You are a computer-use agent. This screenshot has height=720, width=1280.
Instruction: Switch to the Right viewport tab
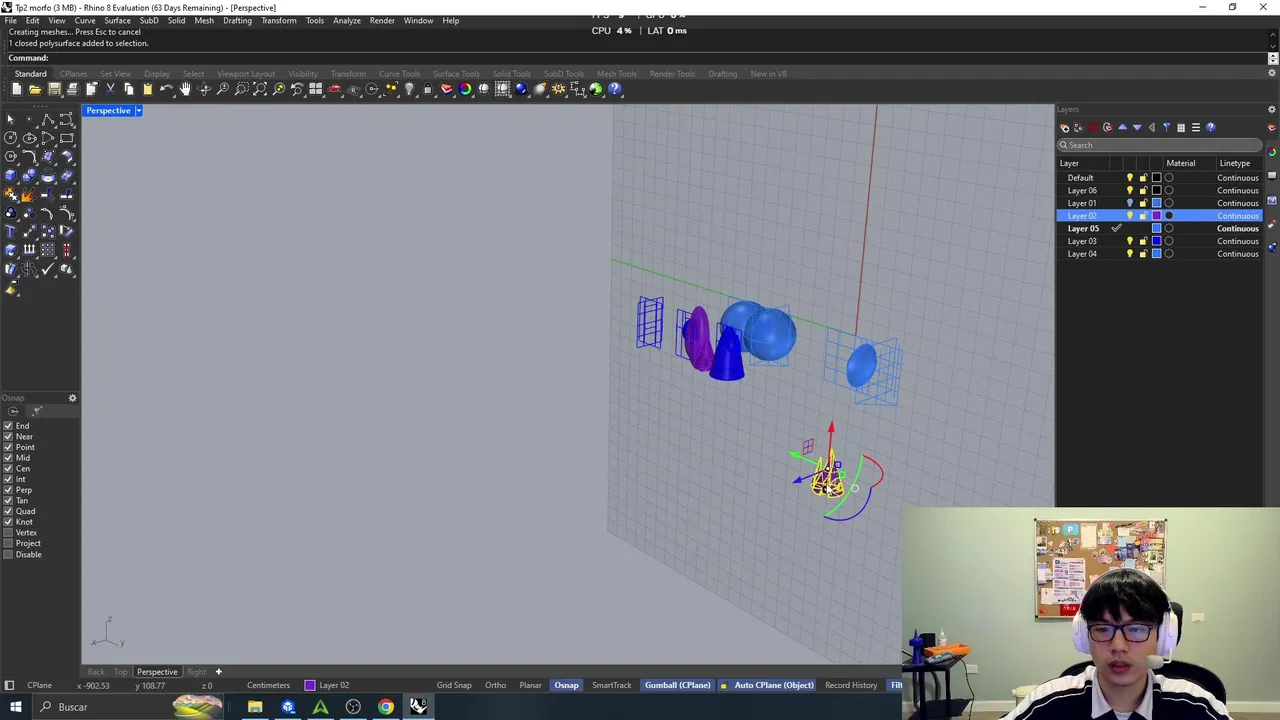(196, 672)
